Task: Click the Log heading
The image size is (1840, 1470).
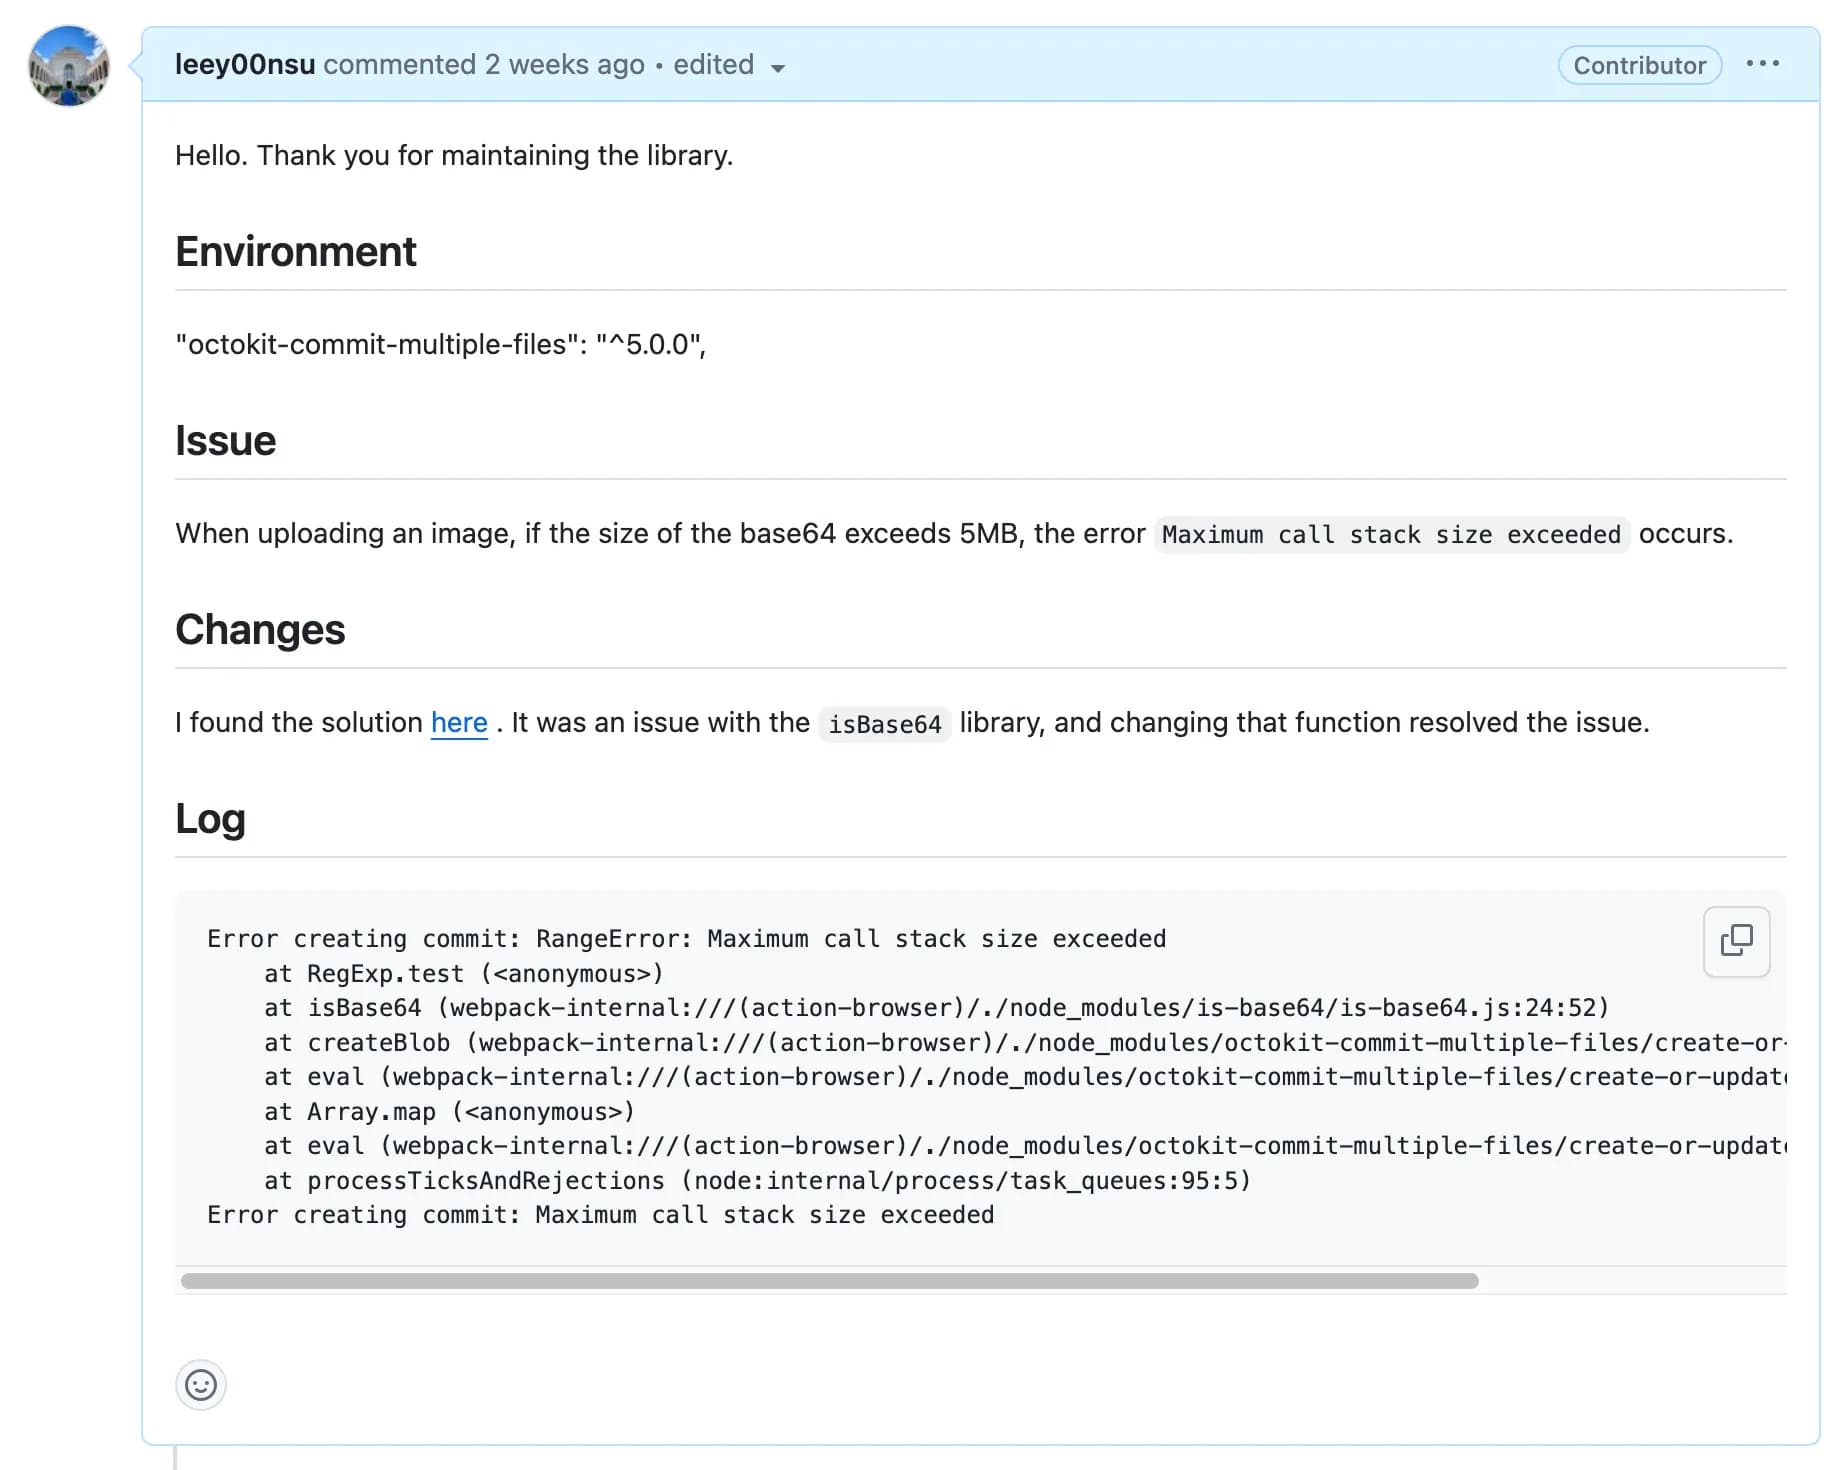Action: [210, 819]
